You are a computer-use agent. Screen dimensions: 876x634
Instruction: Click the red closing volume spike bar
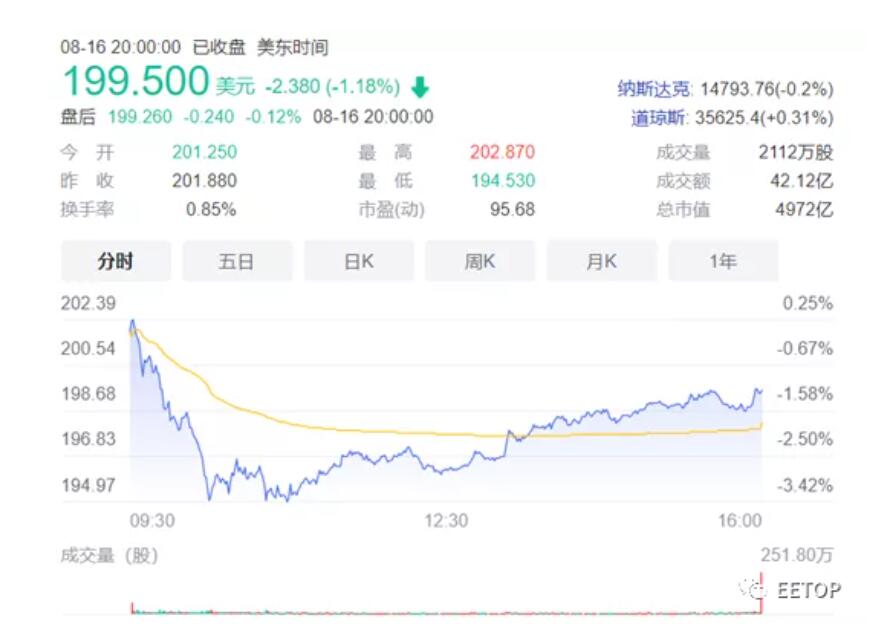coord(761,593)
